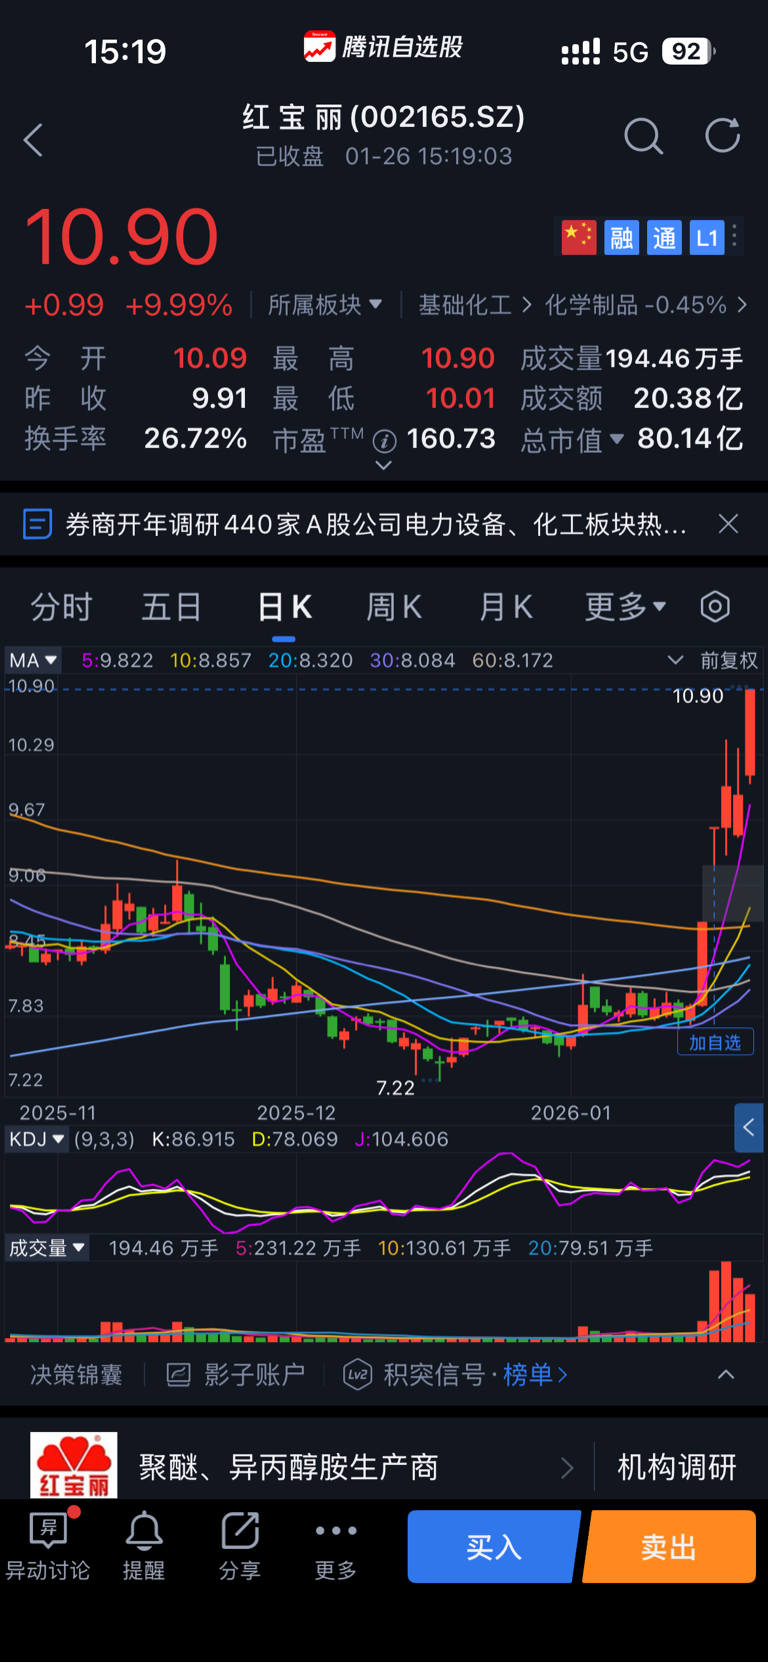Set a price alert via 提醒
The image size is (768, 1663).
pos(144,1546)
